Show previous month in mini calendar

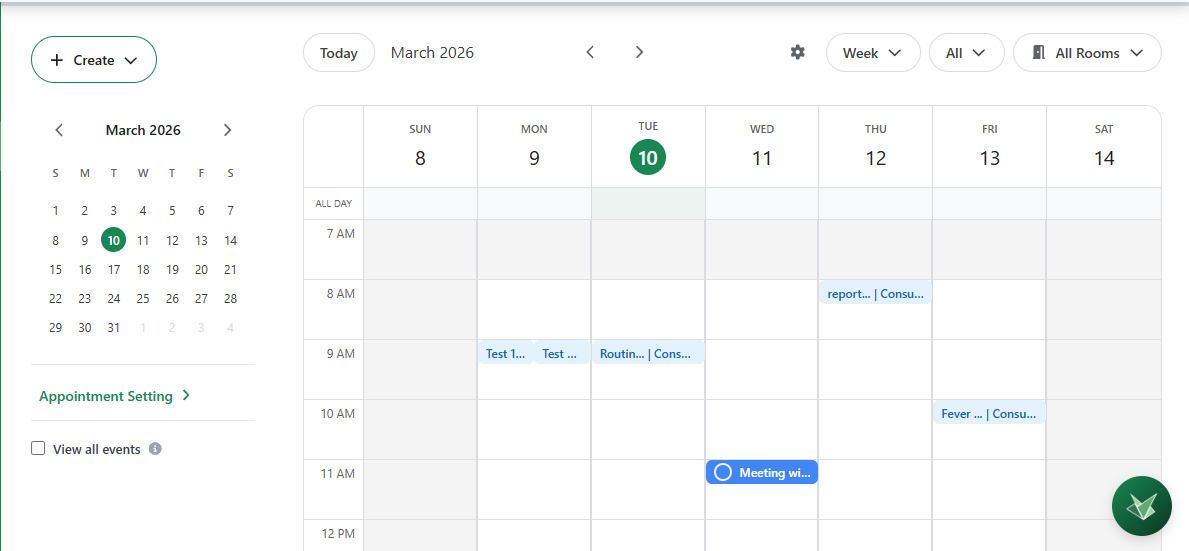click(x=59, y=130)
